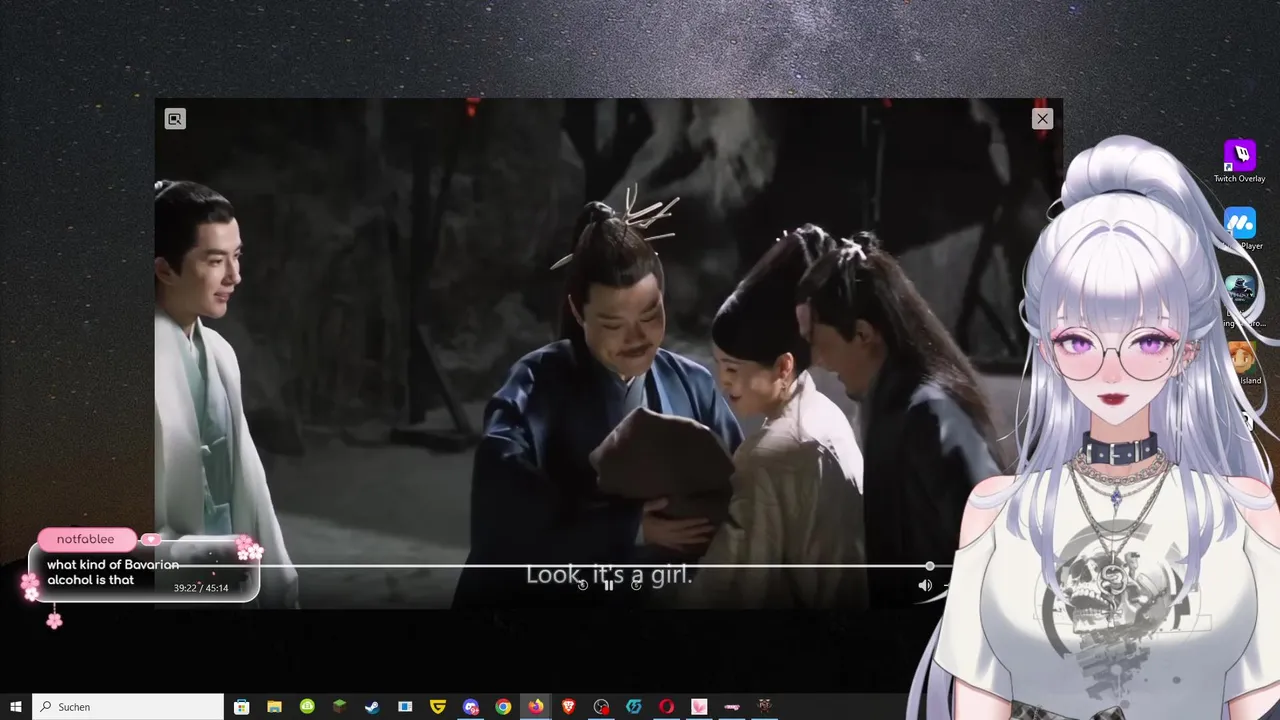Mute the video with speaker icon
Screen dimensions: 1280x720
pos(925,585)
